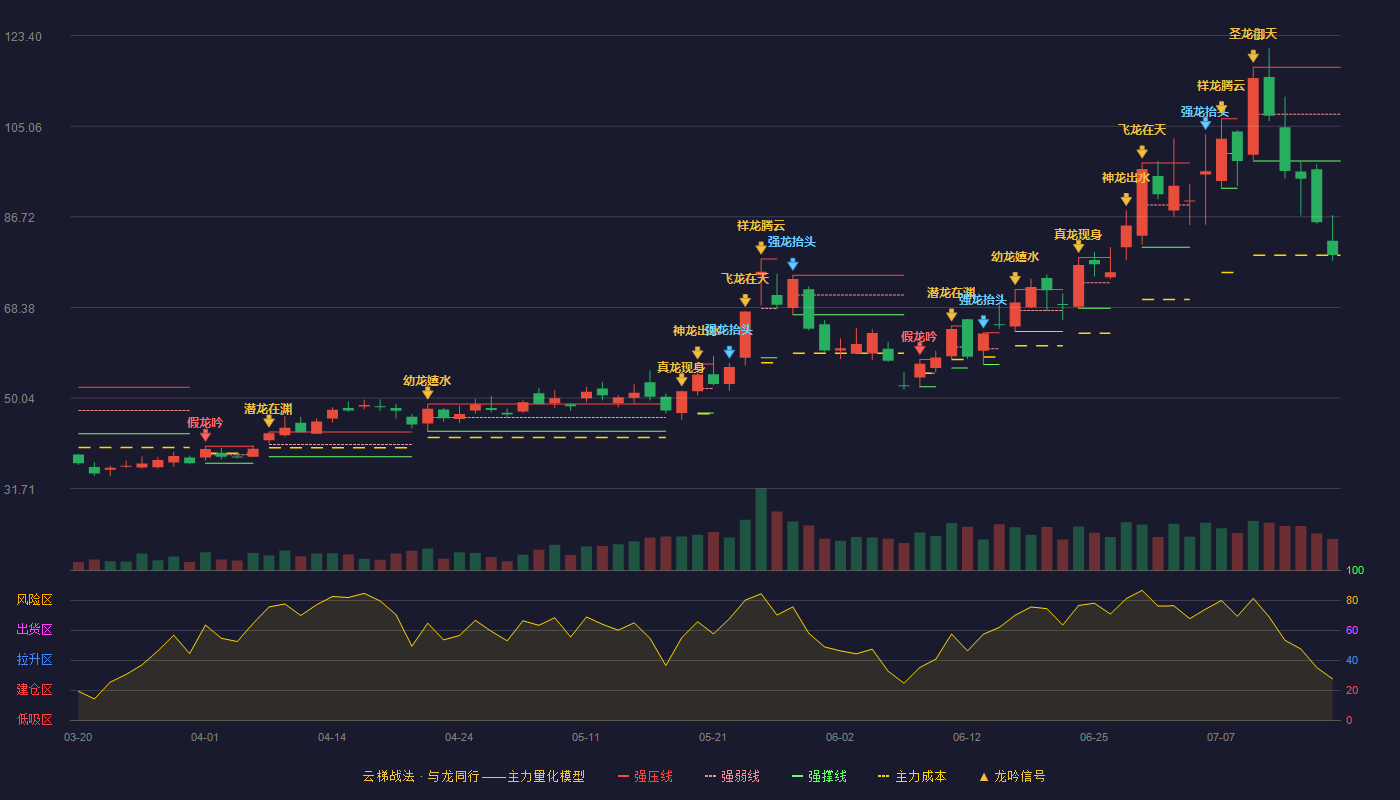The image size is (1400, 800).
Task: Toggle the 强弱线 legend series
Action: 732,776
